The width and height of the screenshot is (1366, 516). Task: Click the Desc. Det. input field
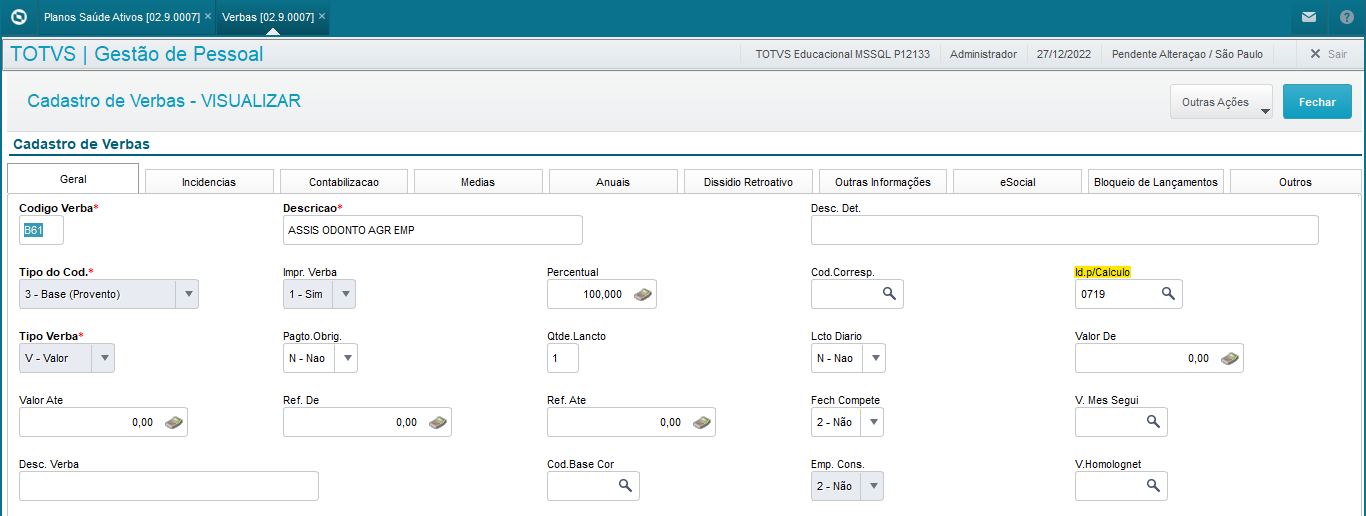point(1065,230)
